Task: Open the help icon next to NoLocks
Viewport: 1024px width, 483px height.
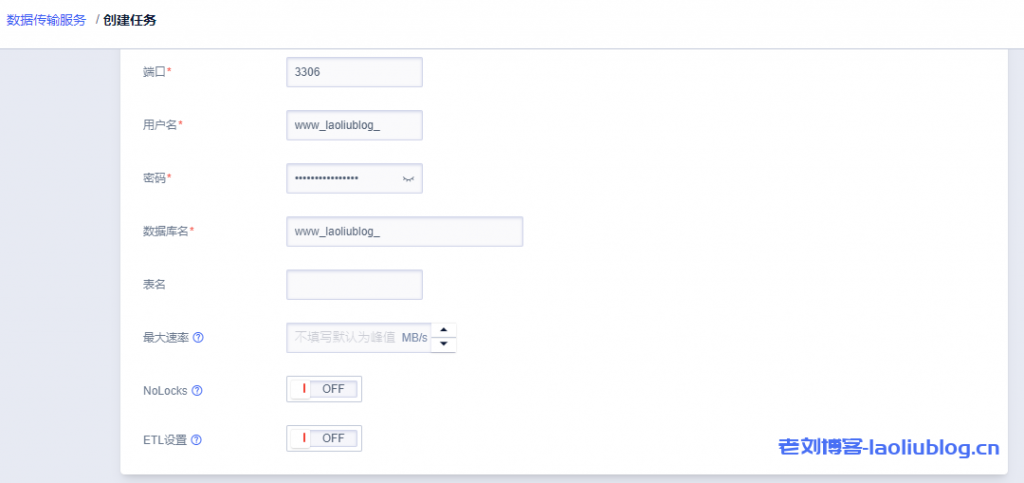Action: pyautogui.click(x=197, y=390)
